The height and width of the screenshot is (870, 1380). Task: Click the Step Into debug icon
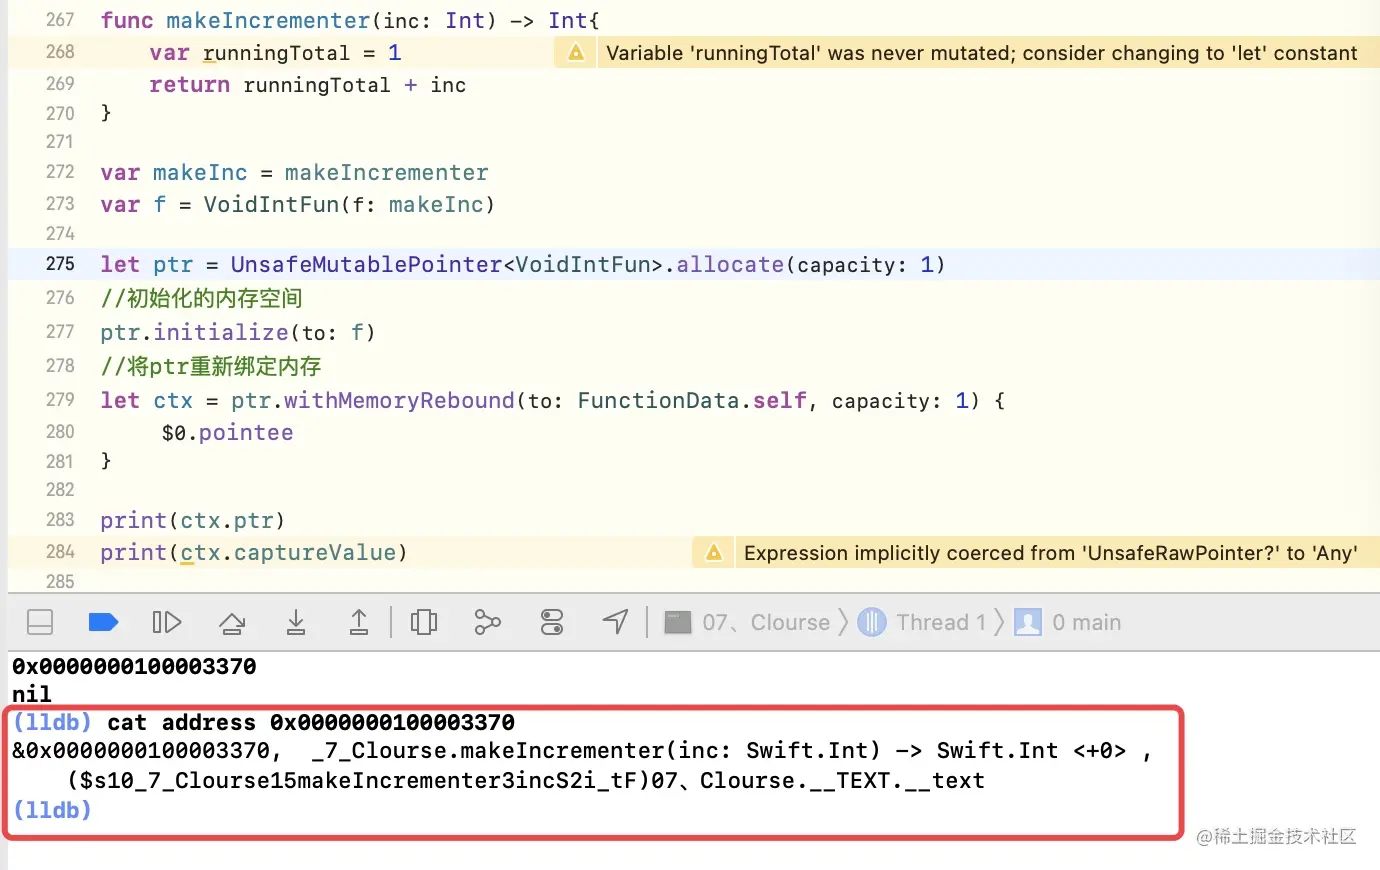click(296, 622)
